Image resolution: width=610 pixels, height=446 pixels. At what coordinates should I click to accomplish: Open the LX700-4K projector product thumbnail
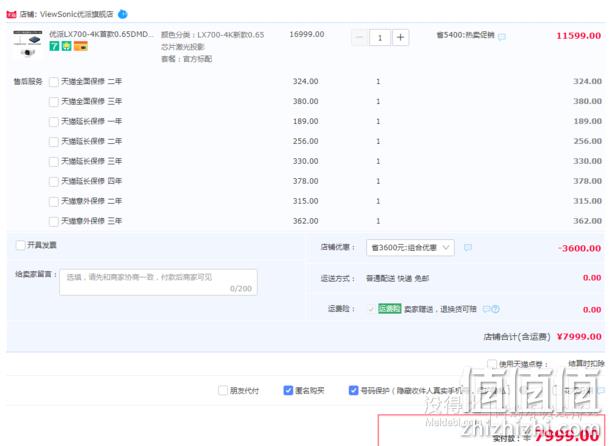pyautogui.click(x=27, y=44)
